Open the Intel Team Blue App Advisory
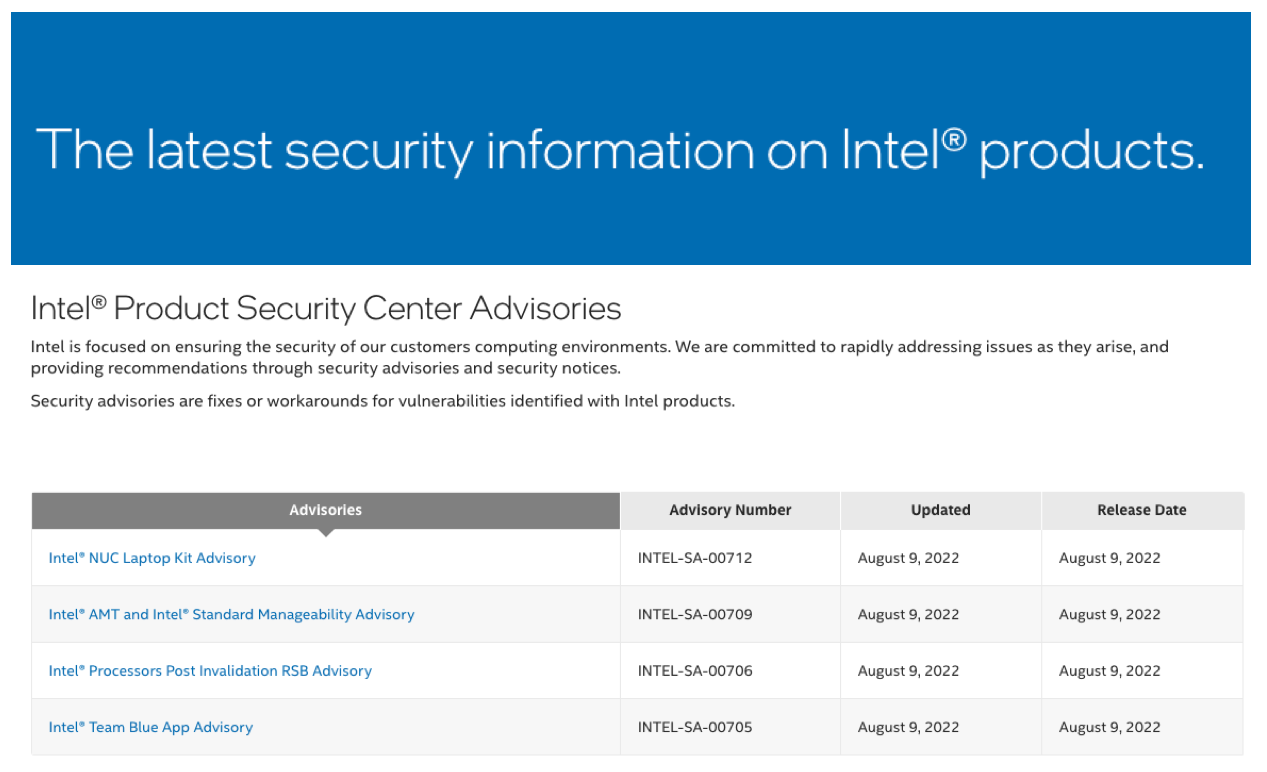1267x772 pixels. pos(151,727)
